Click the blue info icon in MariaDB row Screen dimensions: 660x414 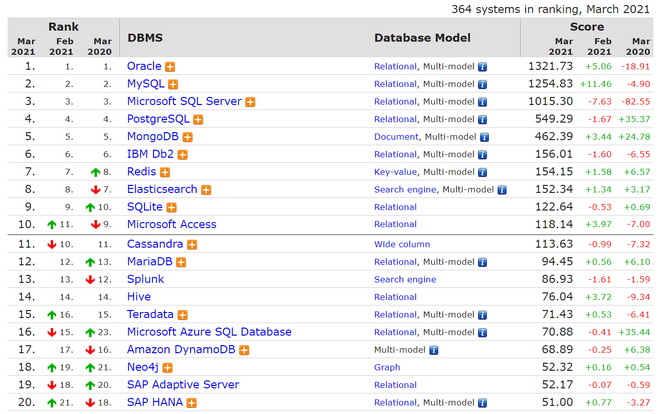tap(483, 262)
